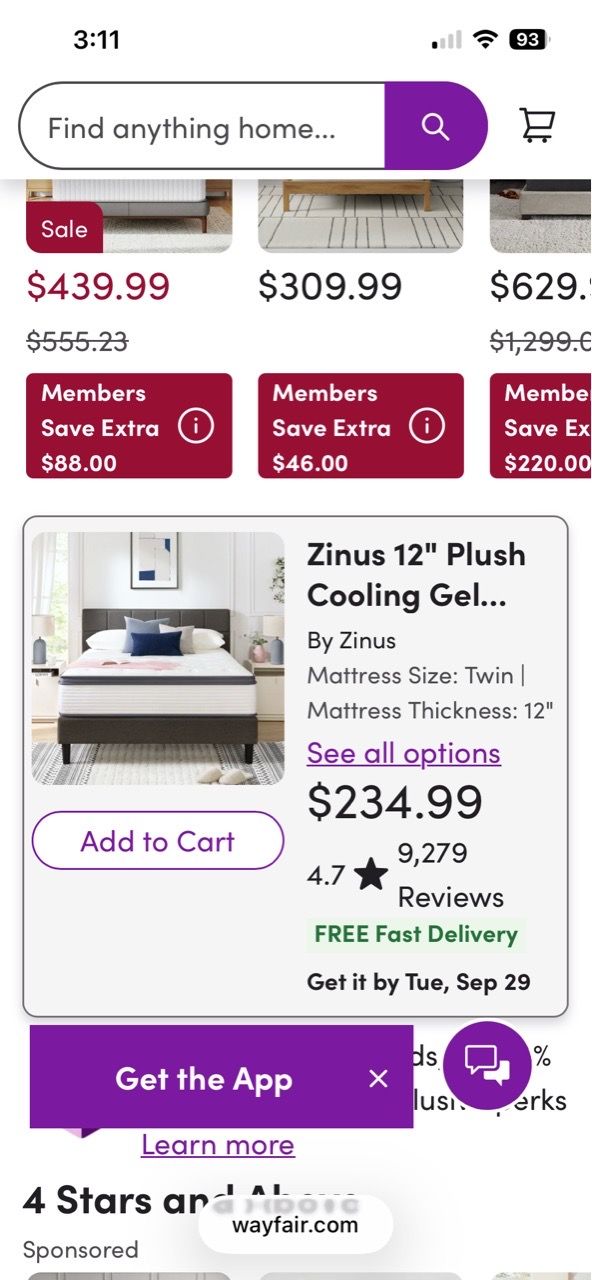
Task: Open Zinus 12" Plush Cooling Gel title
Action: [416, 574]
